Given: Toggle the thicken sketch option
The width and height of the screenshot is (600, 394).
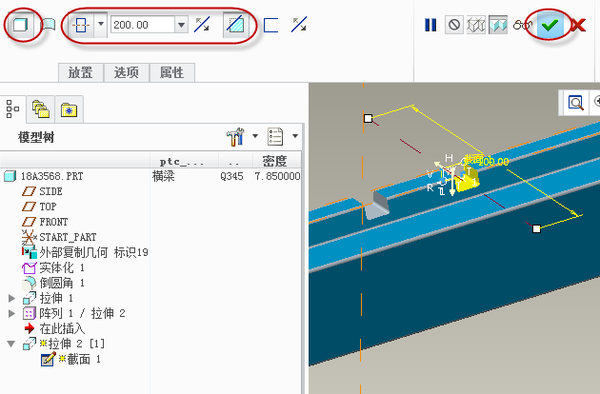Looking at the screenshot, I should click(271, 25).
